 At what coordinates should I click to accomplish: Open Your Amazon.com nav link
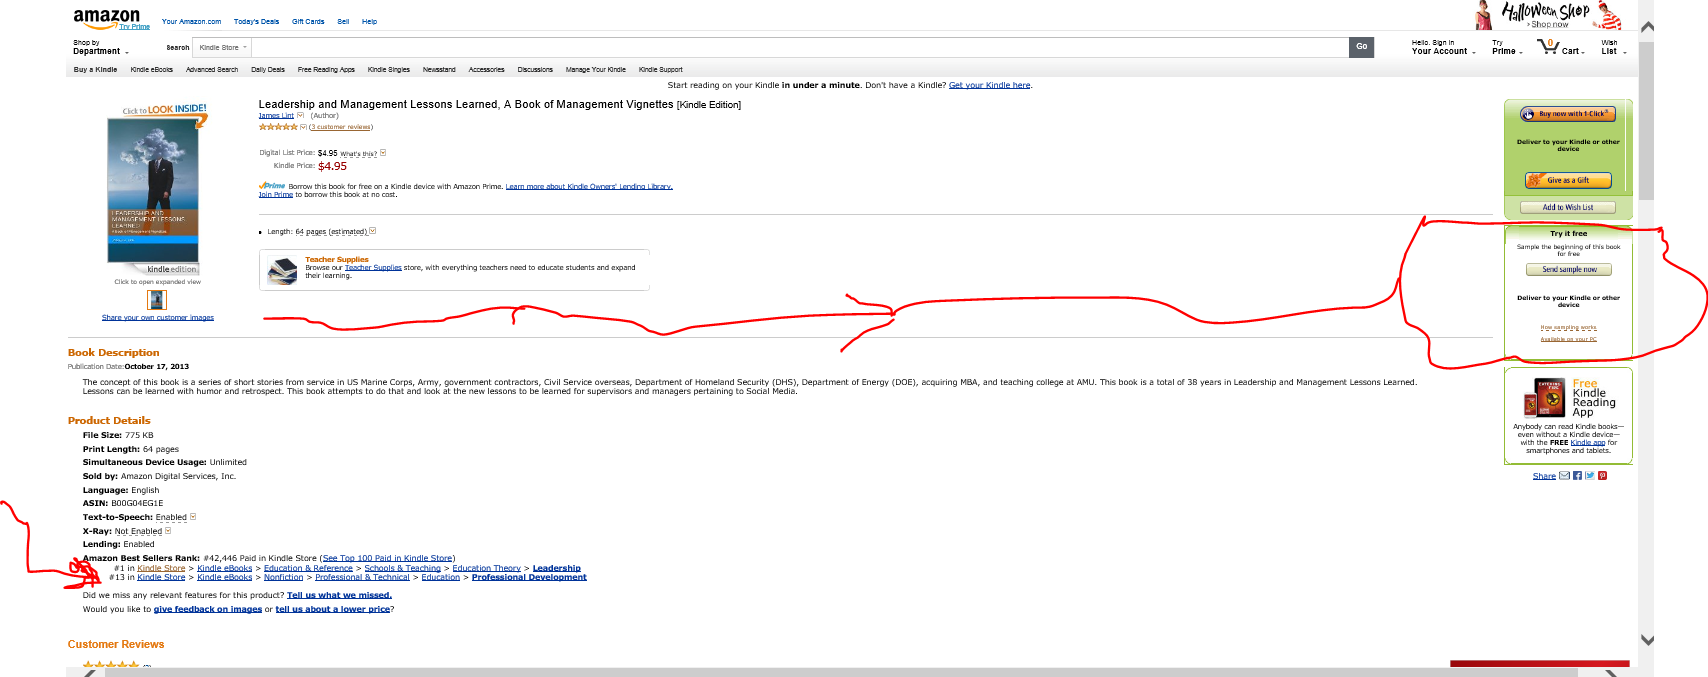coord(191,21)
